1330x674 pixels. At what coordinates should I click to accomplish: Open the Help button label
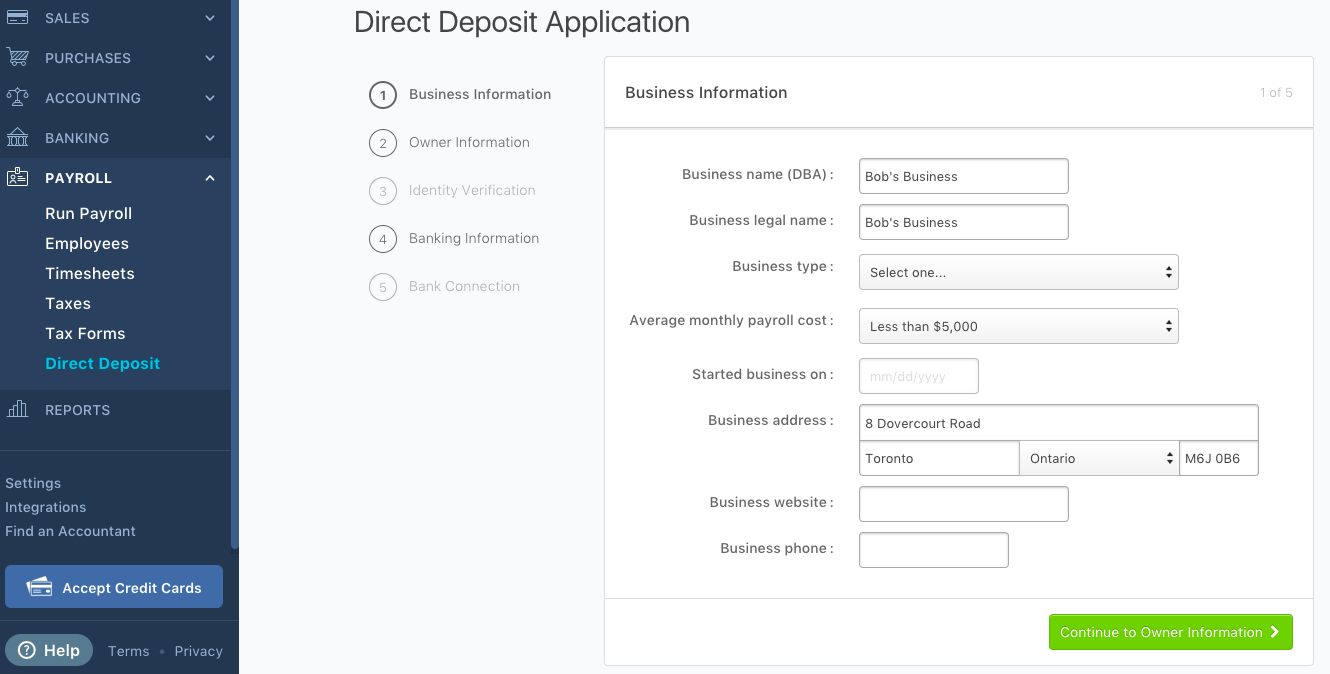click(62, 650)
